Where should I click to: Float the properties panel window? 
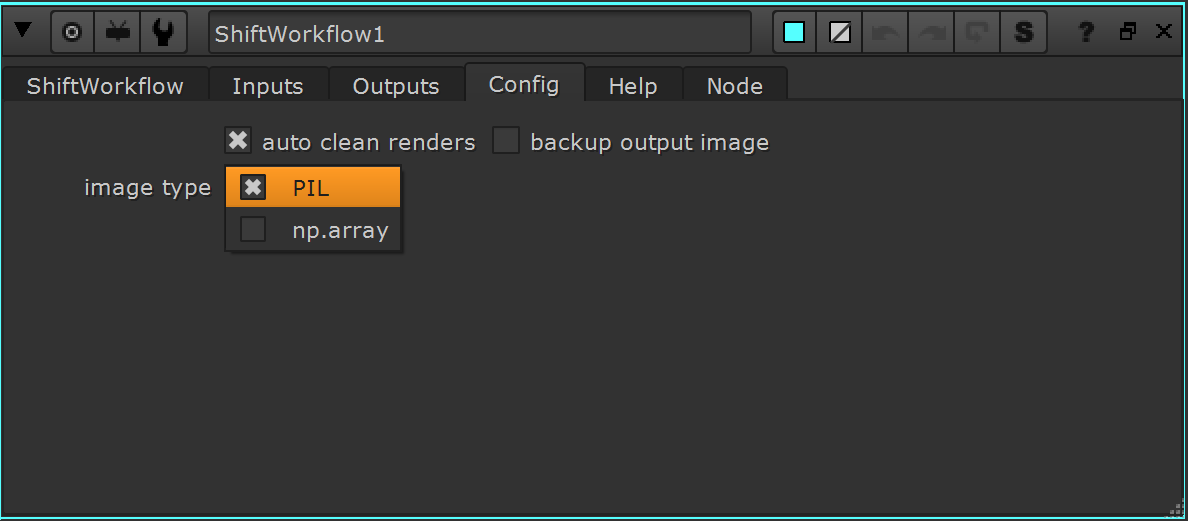1128,32
